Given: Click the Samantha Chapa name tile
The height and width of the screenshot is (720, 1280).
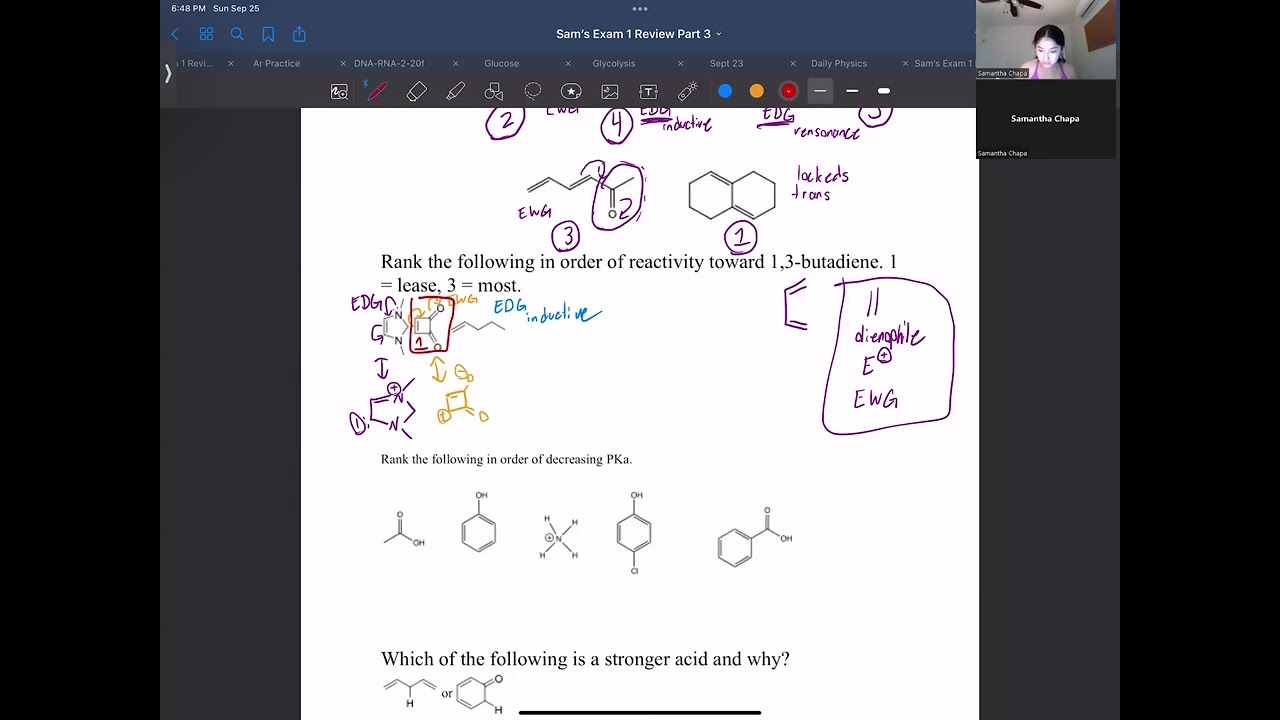Looking at the screenshot, I should (1046, 119).
